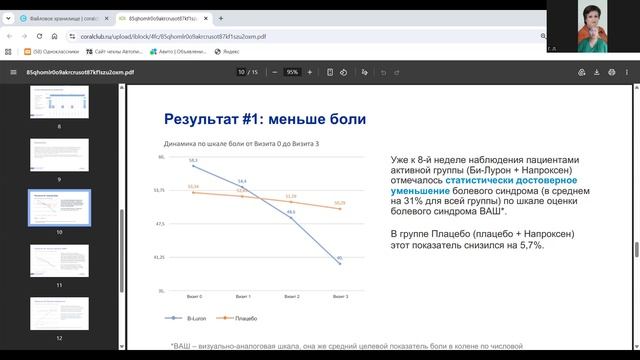This screenshot has height=360, width=640.
Task: Click document scrollbar down arrow
Action: coord(636,347)
